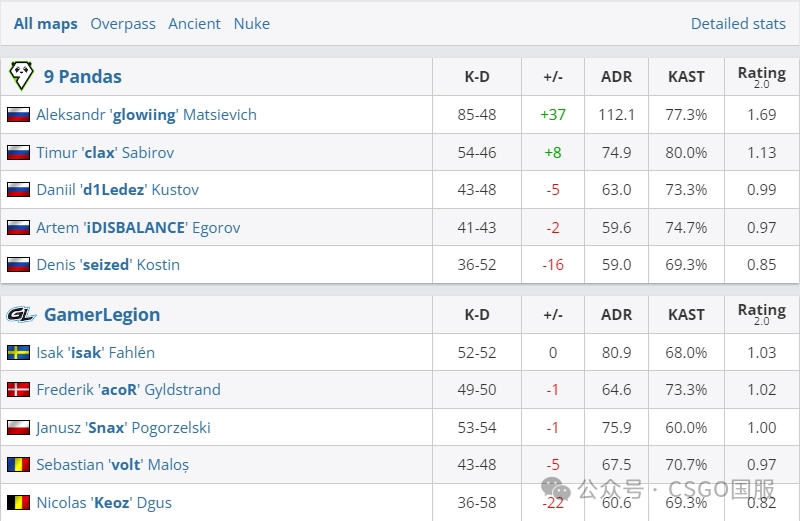Open Artem 'iDISBALANCE' Egorov's player profile
The width and height of the screenshot is (800, 521).
[x=138, y=228]
